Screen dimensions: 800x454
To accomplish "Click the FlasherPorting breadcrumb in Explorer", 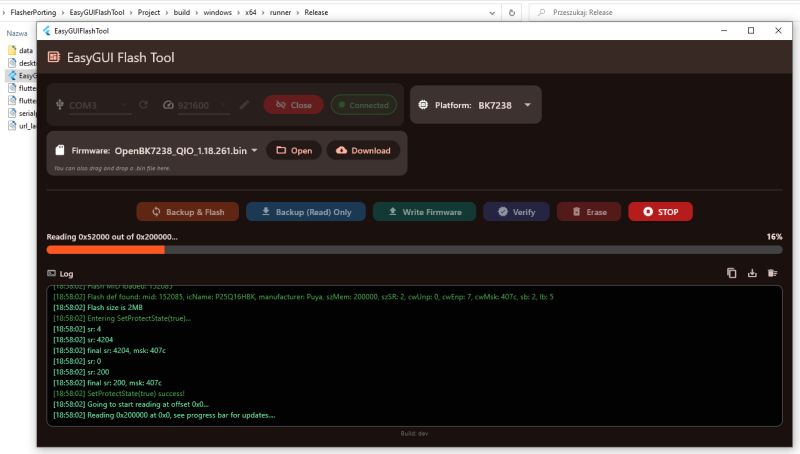I will (x=33, y=12).
